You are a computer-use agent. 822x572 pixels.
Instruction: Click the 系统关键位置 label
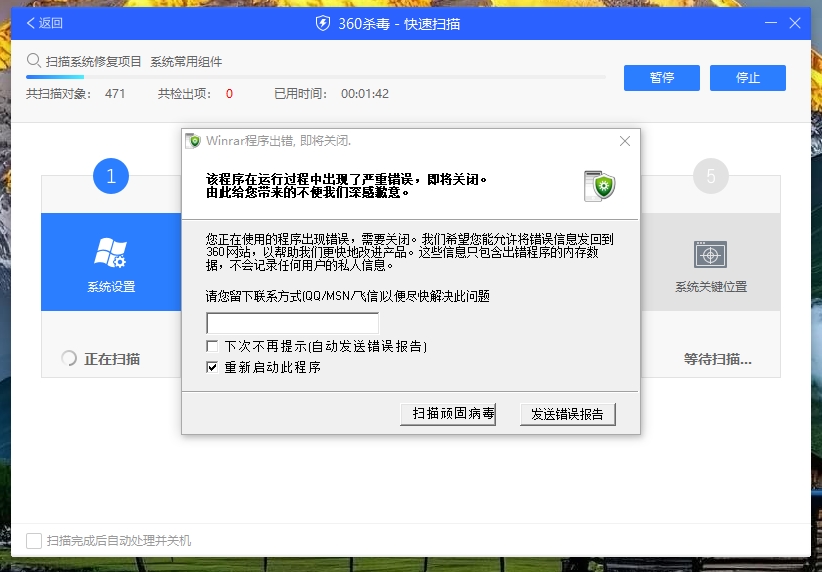point(711,287)
